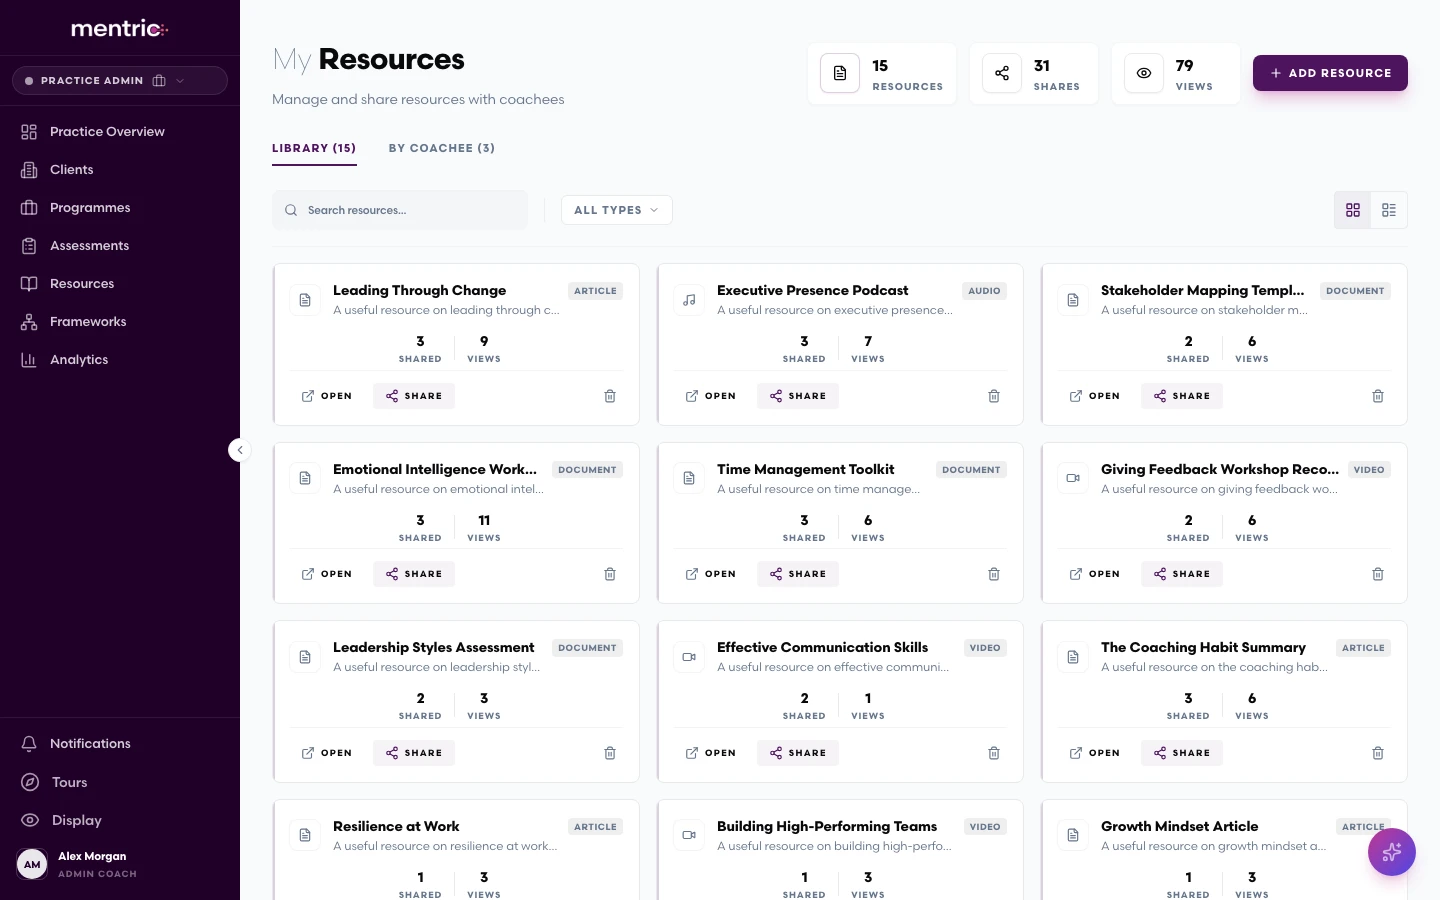The width and height of the screenshot is (1440, 900).
Task: Click the Growth Mindset Article title
Action: click(x=1179, y=826)
